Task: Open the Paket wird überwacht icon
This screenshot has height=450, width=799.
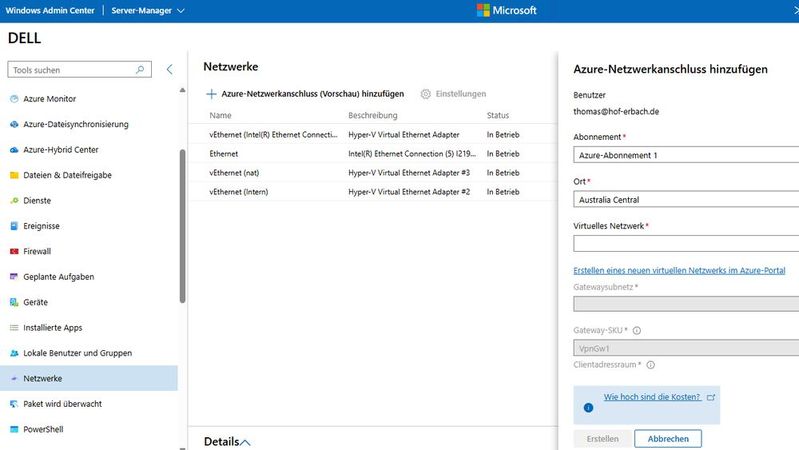Action: click(x=14, y=404)
